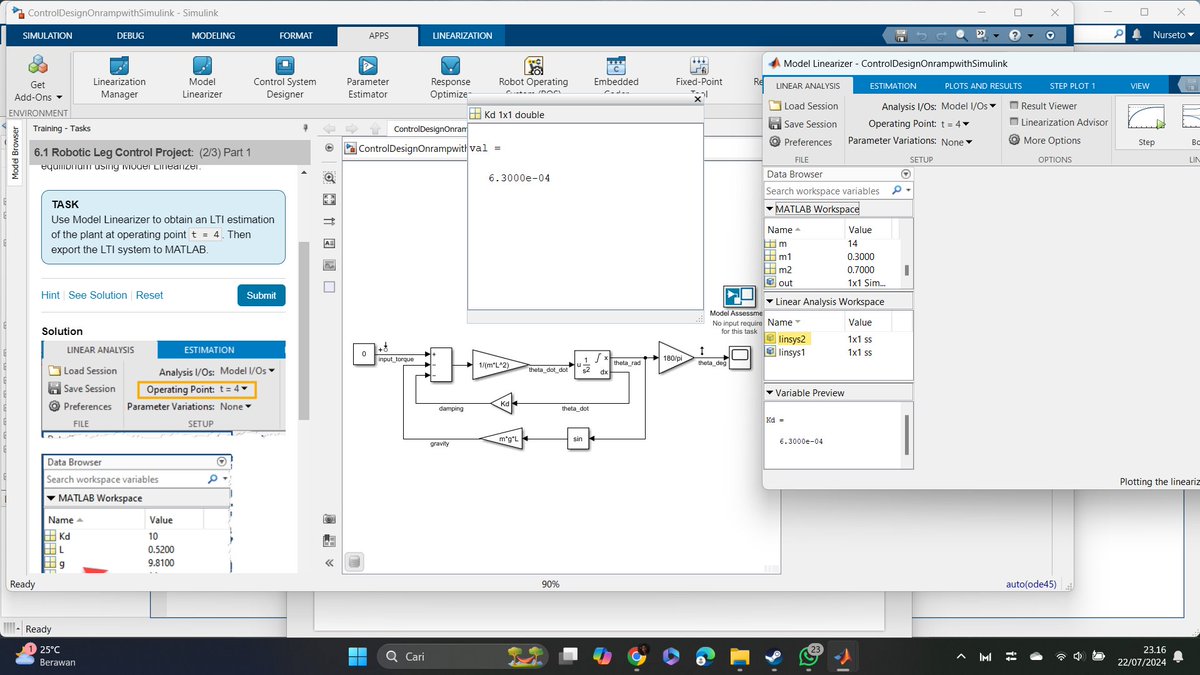Screen dimensions: 1200x675
Task: Switch to the MODELING tab
Action: (x=213, y=35)
